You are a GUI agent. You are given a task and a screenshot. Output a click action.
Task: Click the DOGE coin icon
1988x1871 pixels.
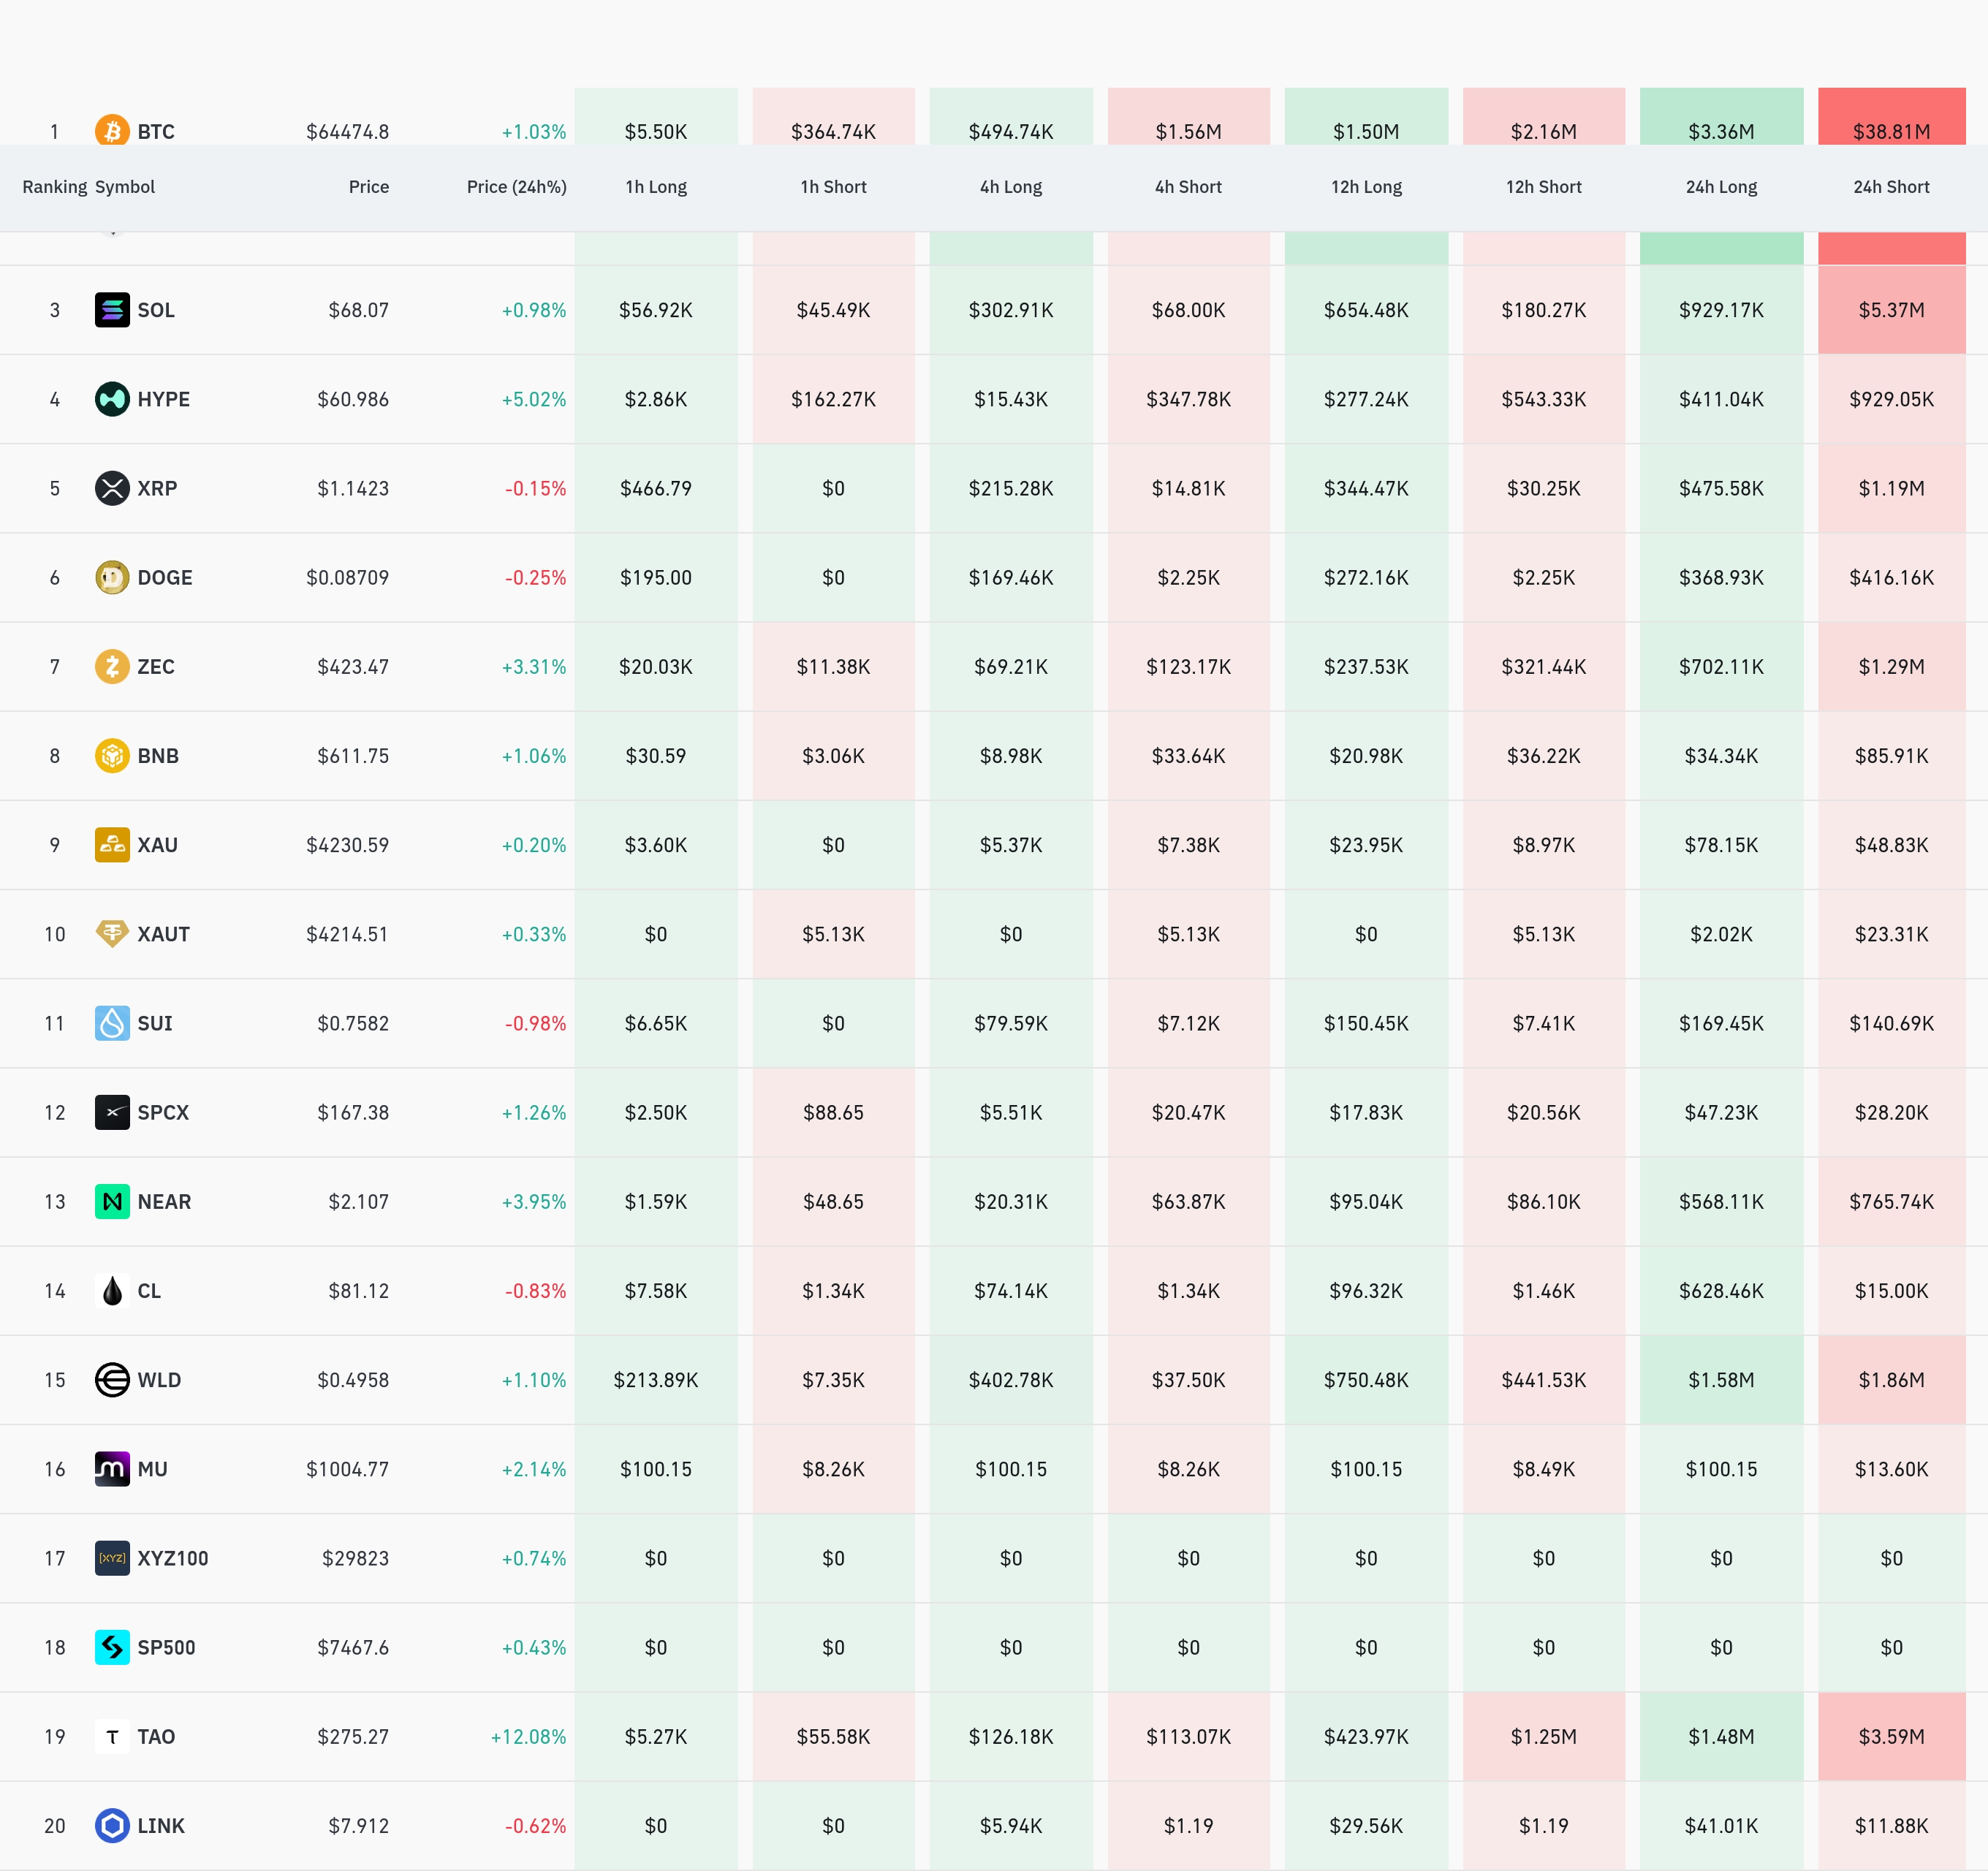tap(112, 577)
